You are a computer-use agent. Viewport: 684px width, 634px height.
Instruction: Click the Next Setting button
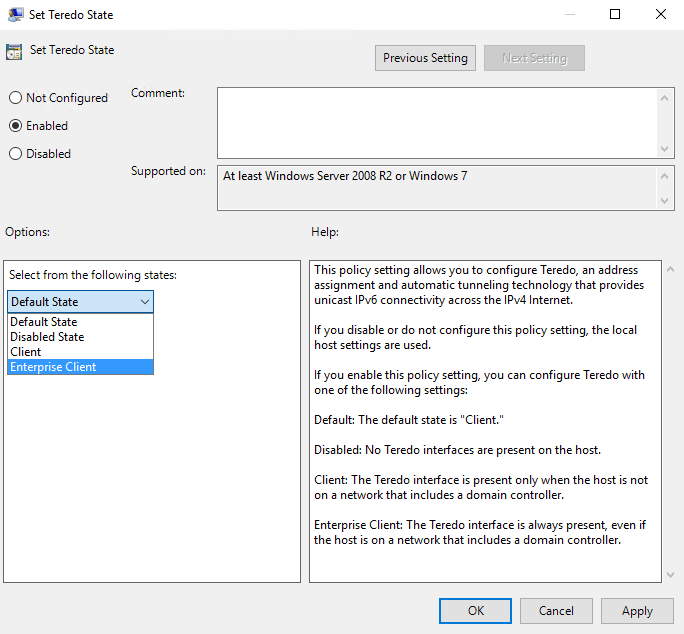[x=534, y=58]
